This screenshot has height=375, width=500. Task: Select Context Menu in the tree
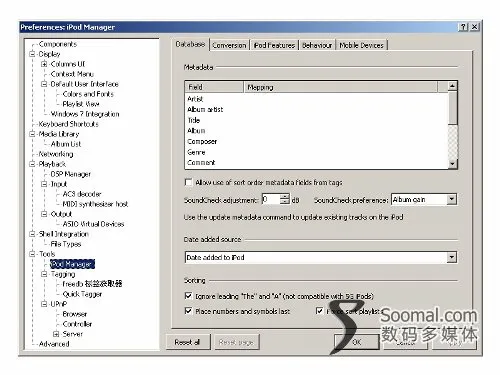click(72, 74)
